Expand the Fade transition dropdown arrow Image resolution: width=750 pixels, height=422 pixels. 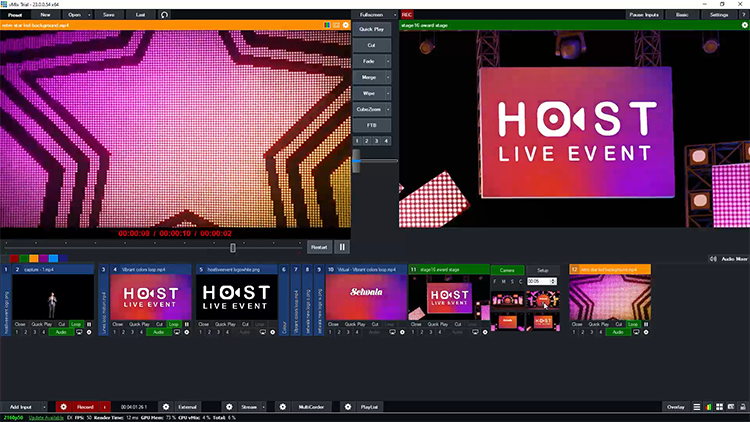(389, 61)
